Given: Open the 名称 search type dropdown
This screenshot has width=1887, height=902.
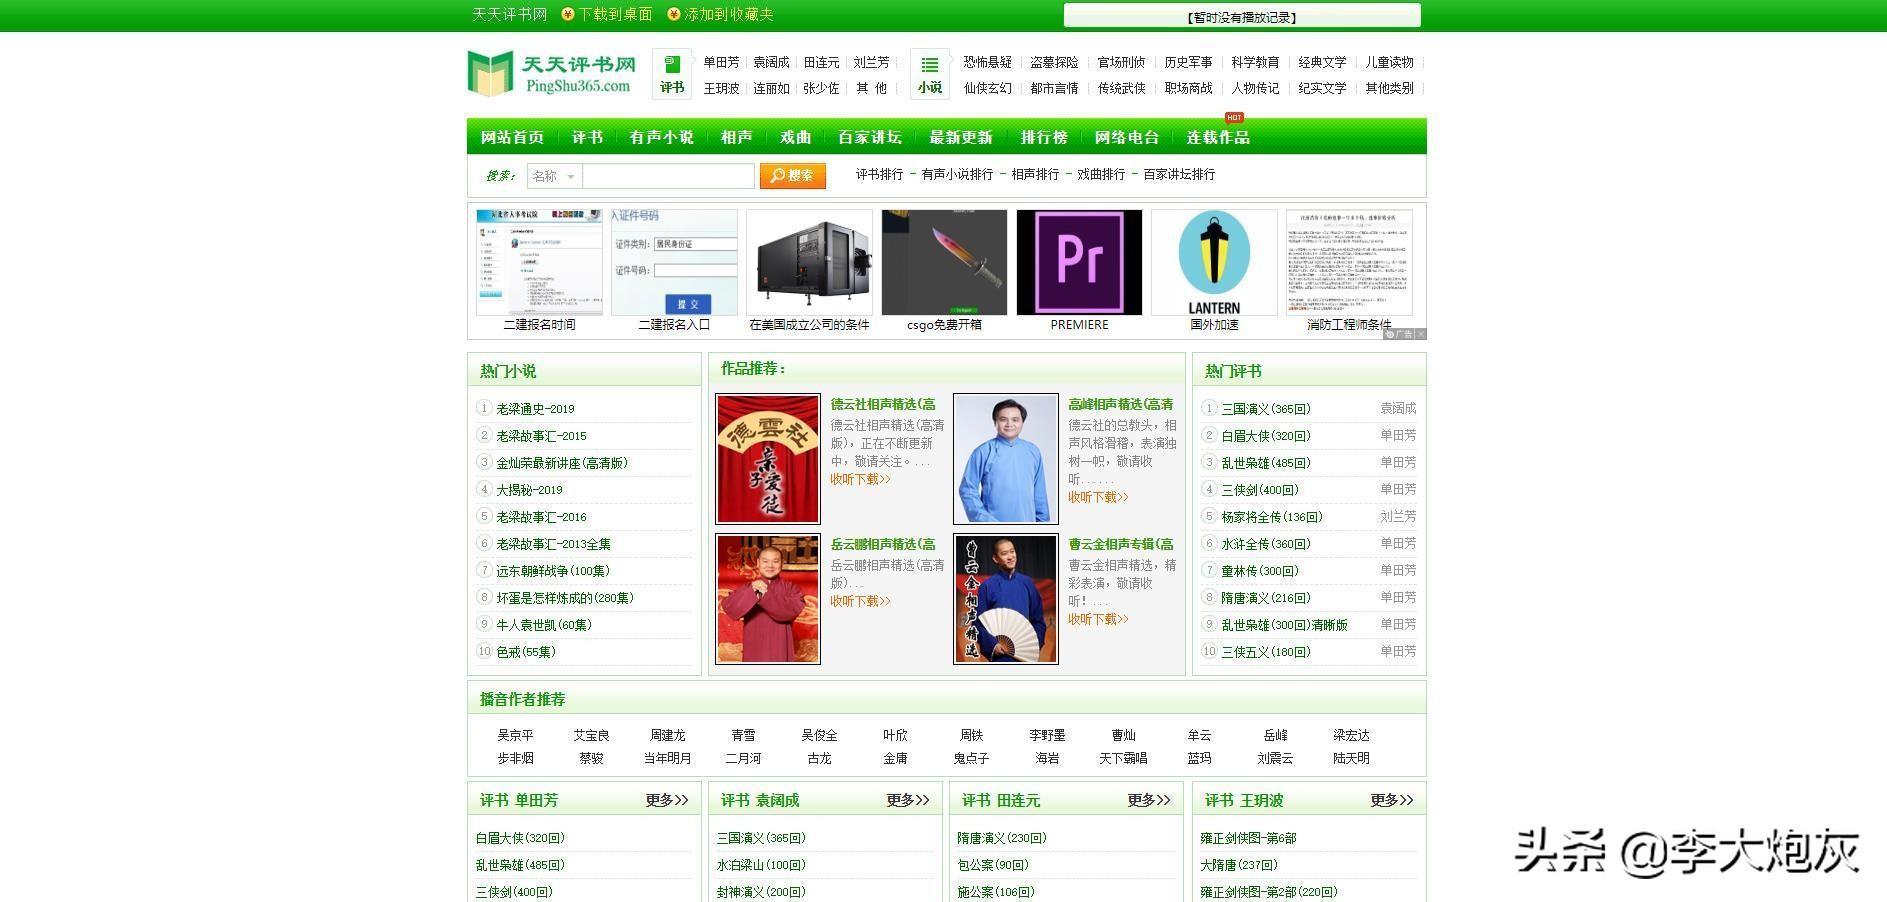Looking at the screenshot, I should 554,176.
